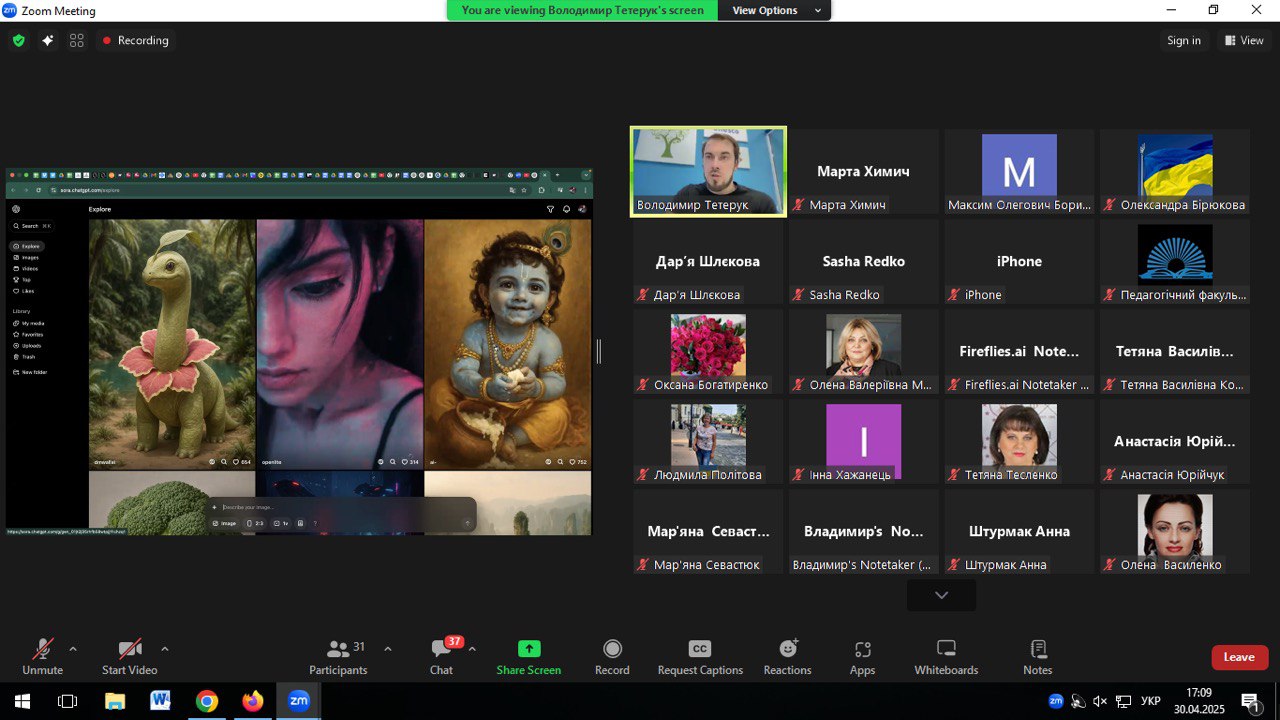
Task: Open the View layout menu
Action: tap(1244, 41)
